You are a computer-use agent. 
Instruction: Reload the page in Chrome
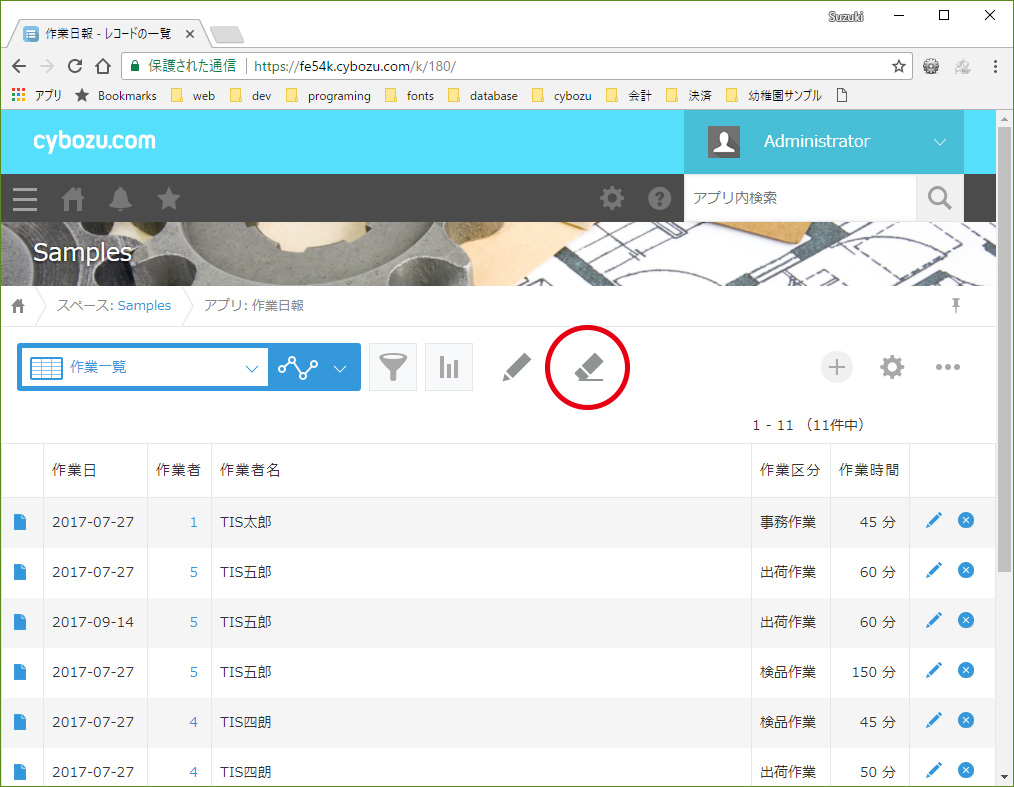tap(75, 66)
